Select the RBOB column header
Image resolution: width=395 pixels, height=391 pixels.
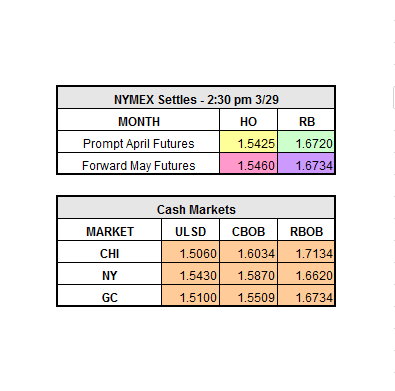[306, 231]
